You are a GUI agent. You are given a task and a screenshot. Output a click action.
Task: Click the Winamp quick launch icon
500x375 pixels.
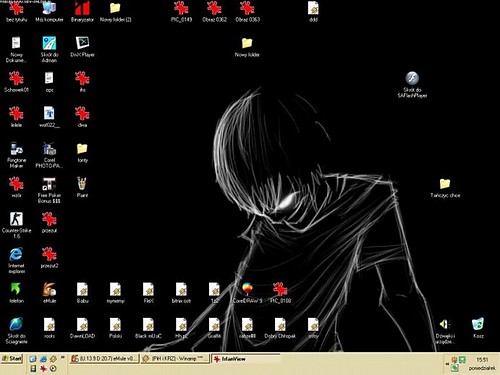click(53, 359)
